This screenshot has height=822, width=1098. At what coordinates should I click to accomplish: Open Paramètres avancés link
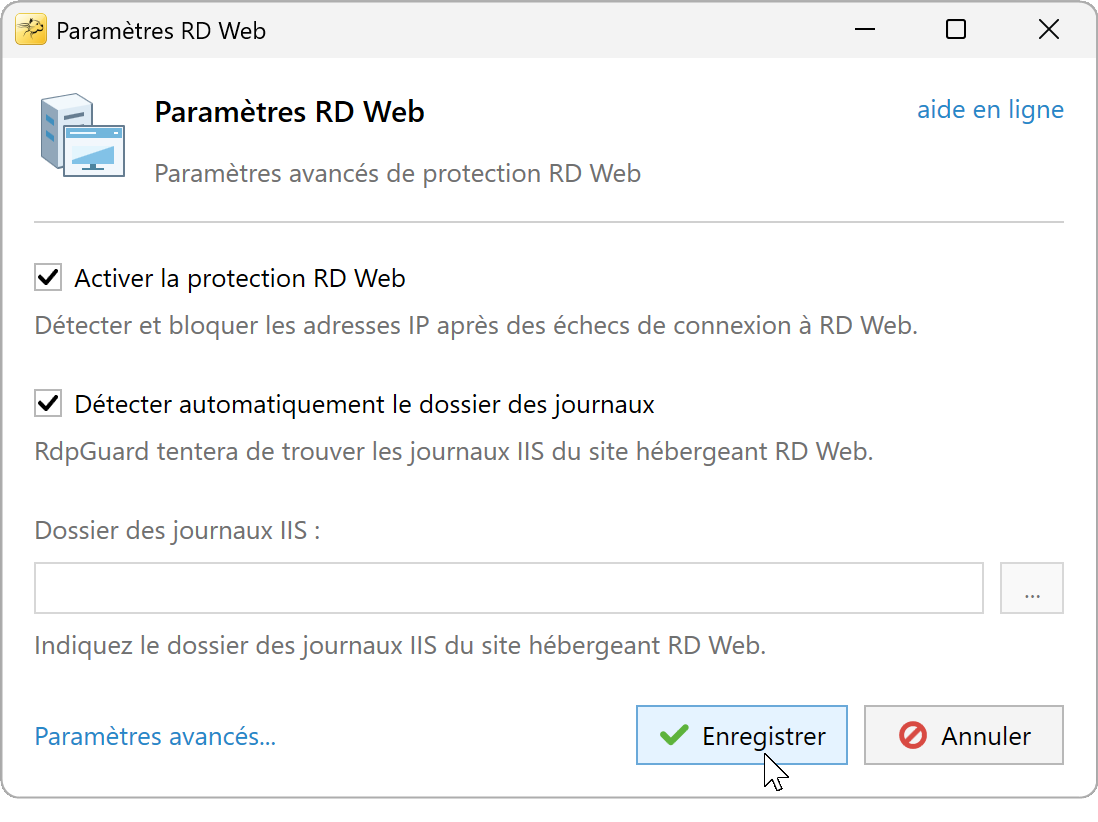(x=155, y=737)
